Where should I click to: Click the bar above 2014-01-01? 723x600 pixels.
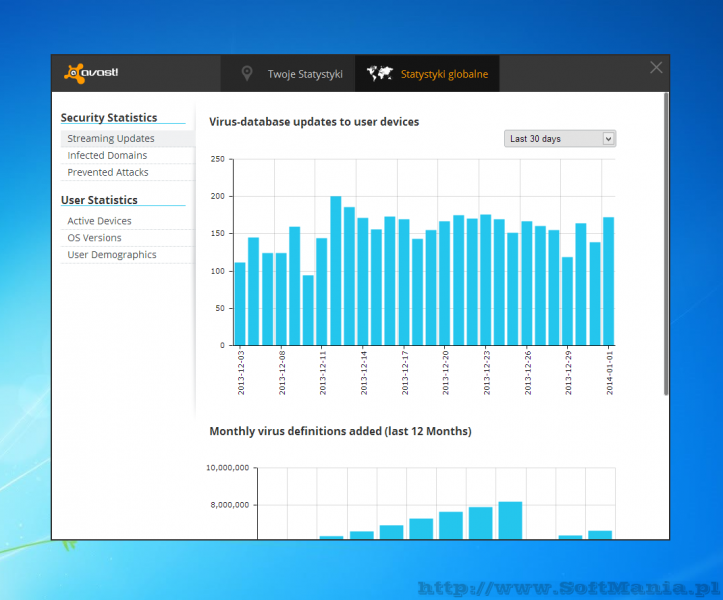coord(609,281)
